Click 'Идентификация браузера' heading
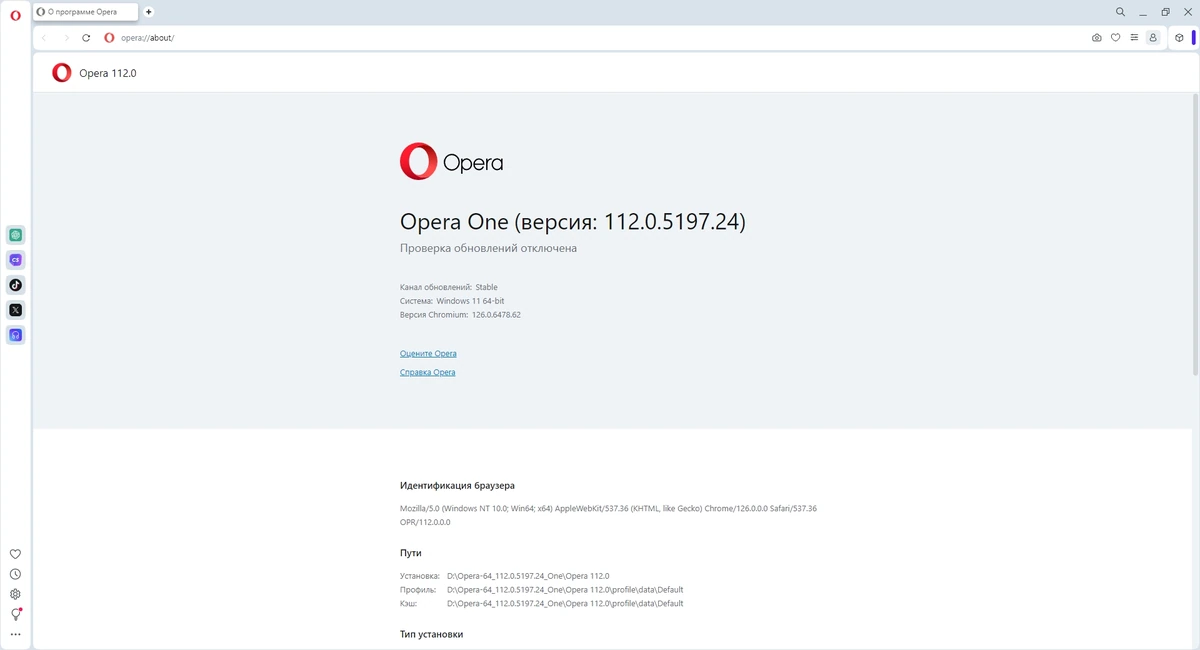Viewport: 1200px width, 650px height. pos(457,486)
